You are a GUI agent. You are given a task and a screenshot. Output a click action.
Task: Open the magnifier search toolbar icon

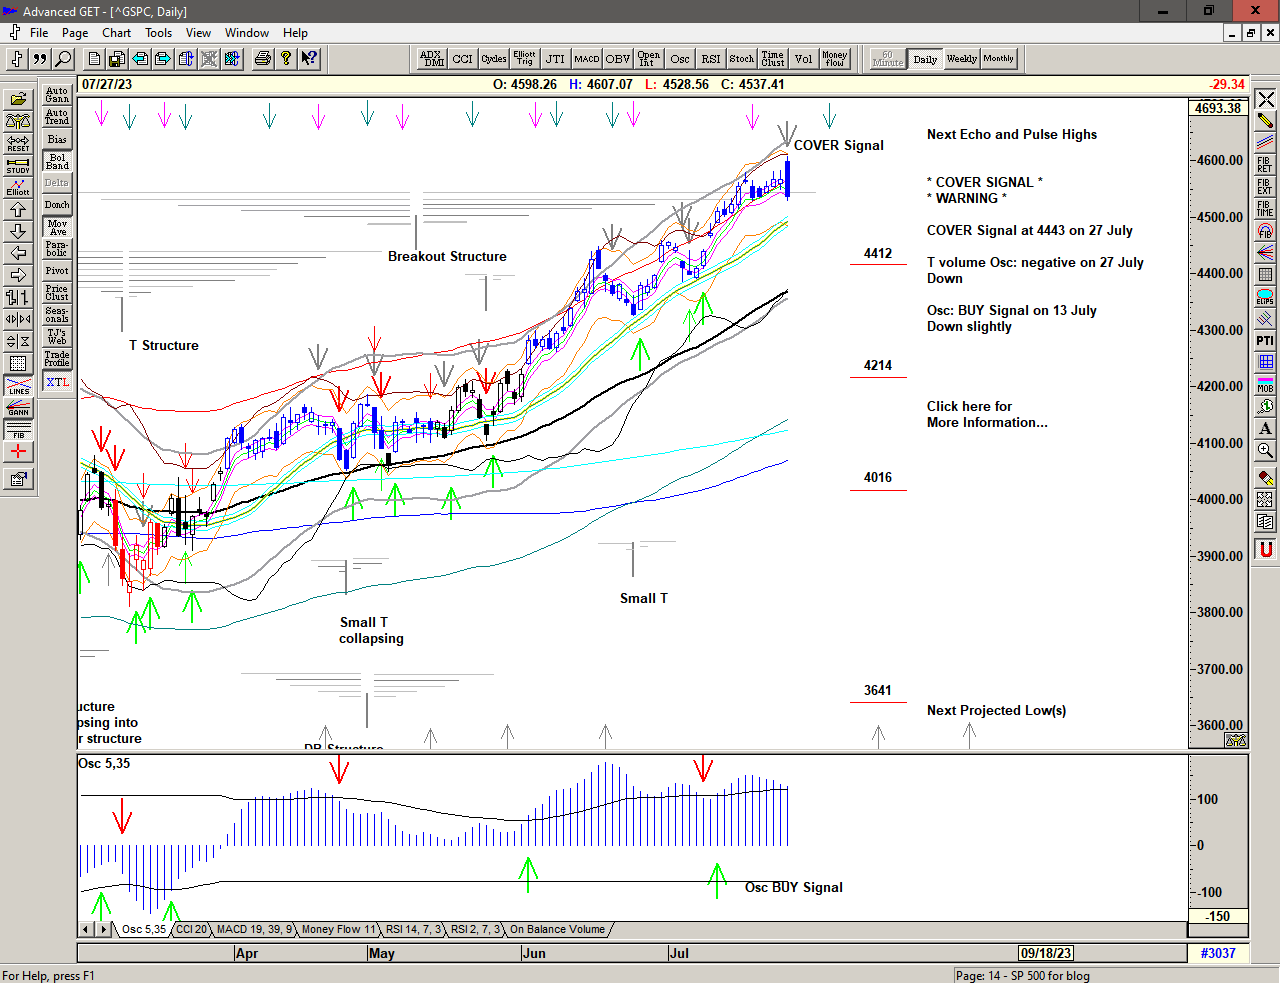point(63,59)
